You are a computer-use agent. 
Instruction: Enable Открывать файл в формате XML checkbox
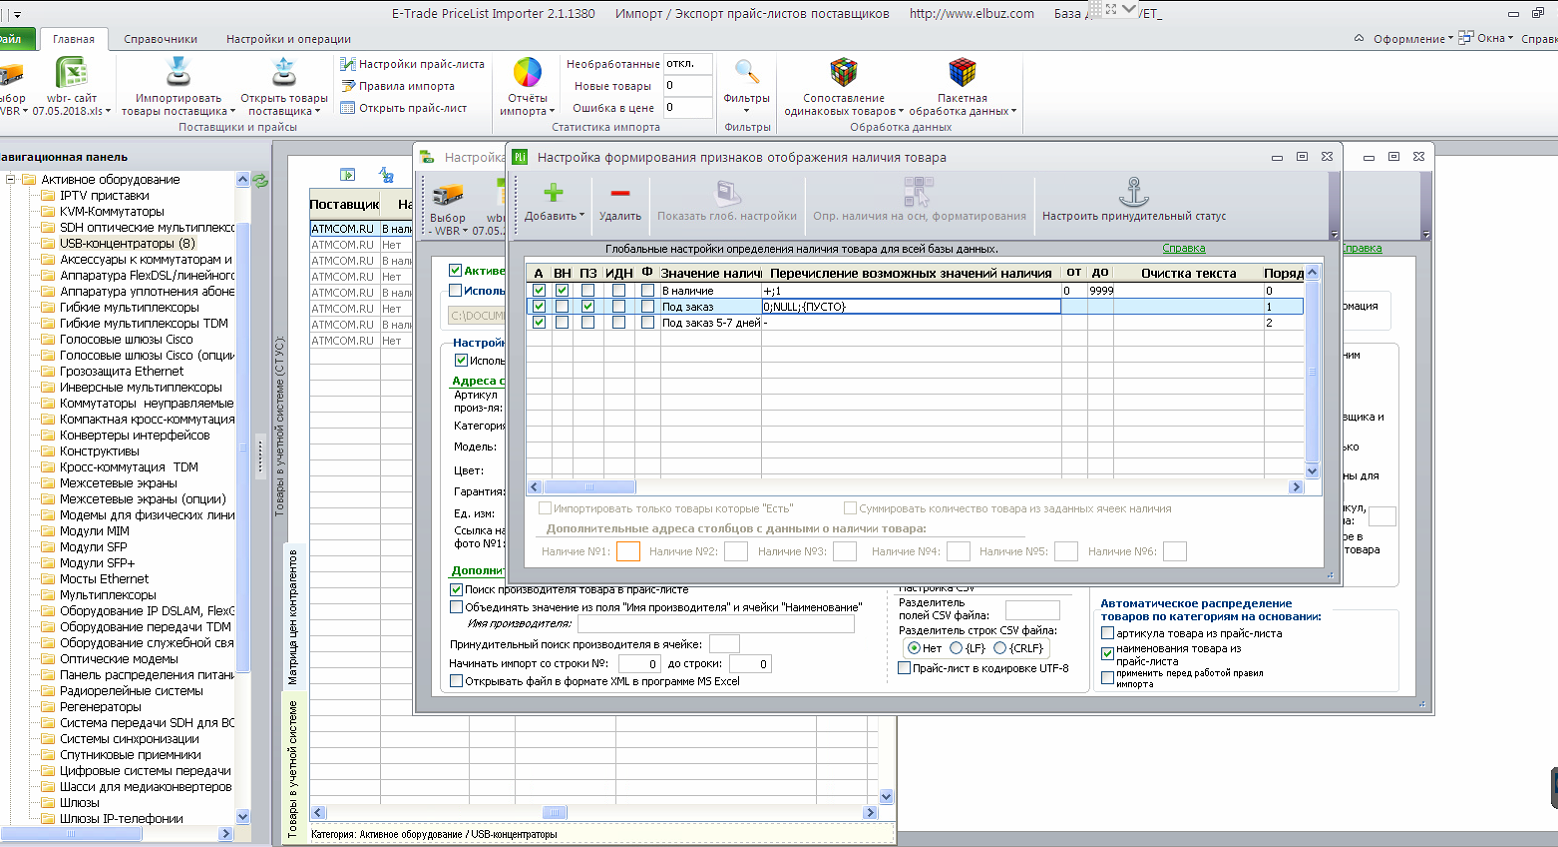[456, 681]
